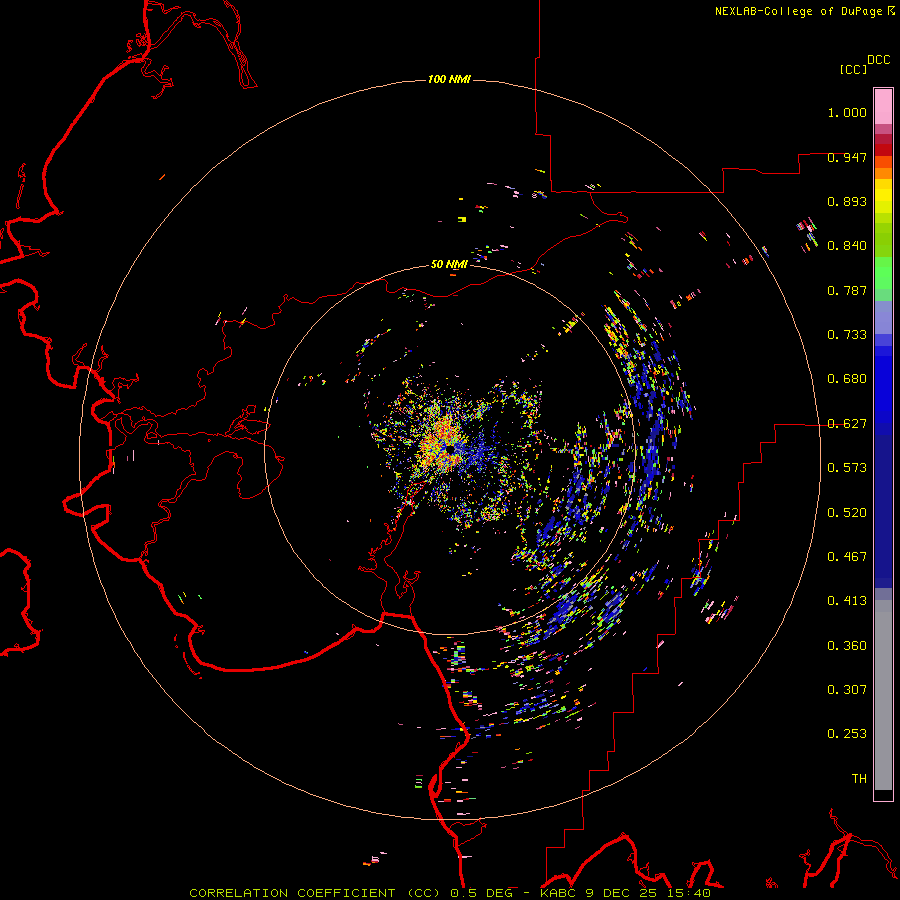Image resolution: width=900 pixels, height=900 pixels.
Task: Select the 0.253 legend value
Action: click(x=847, y=734)
